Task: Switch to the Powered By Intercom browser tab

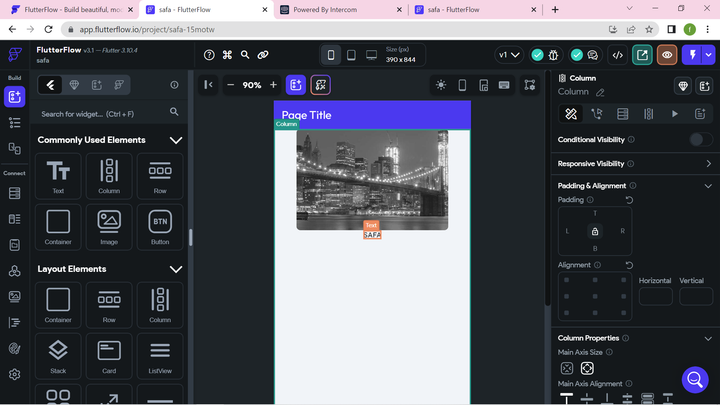Action: pyautogui.click(x=338, y=10)
